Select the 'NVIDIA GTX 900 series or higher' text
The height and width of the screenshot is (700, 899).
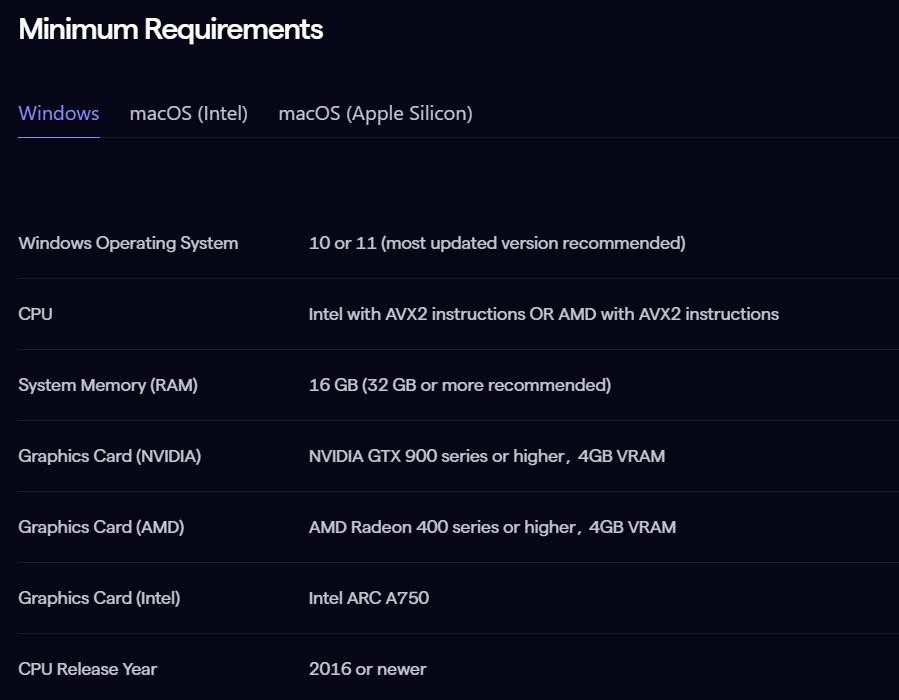[x=436, y=456]
